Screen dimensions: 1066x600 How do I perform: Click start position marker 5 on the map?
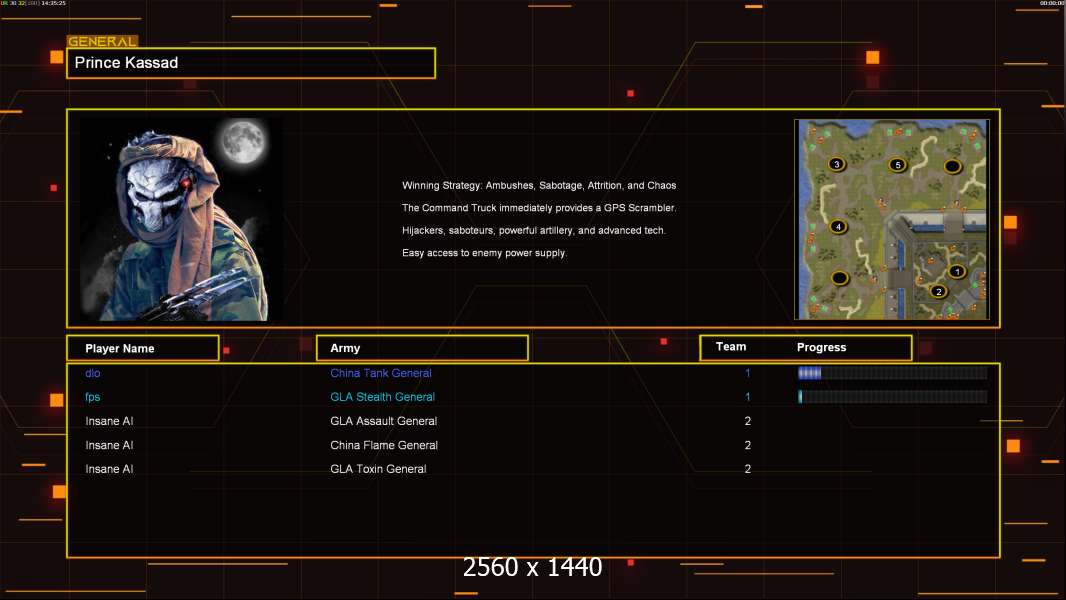click(x=897, y=164)
